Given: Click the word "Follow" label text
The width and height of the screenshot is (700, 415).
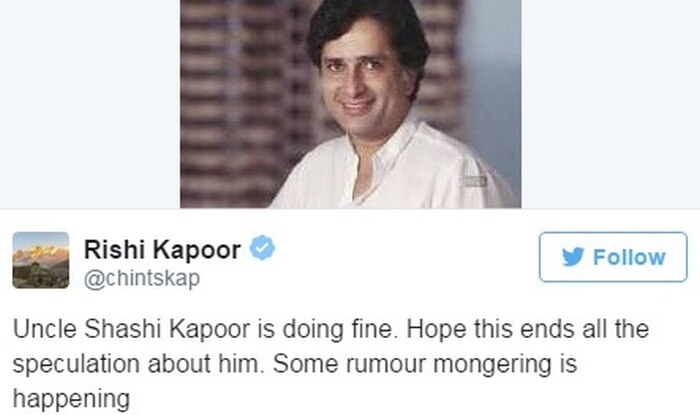Looking at the screenshot, I should [629, 257].
